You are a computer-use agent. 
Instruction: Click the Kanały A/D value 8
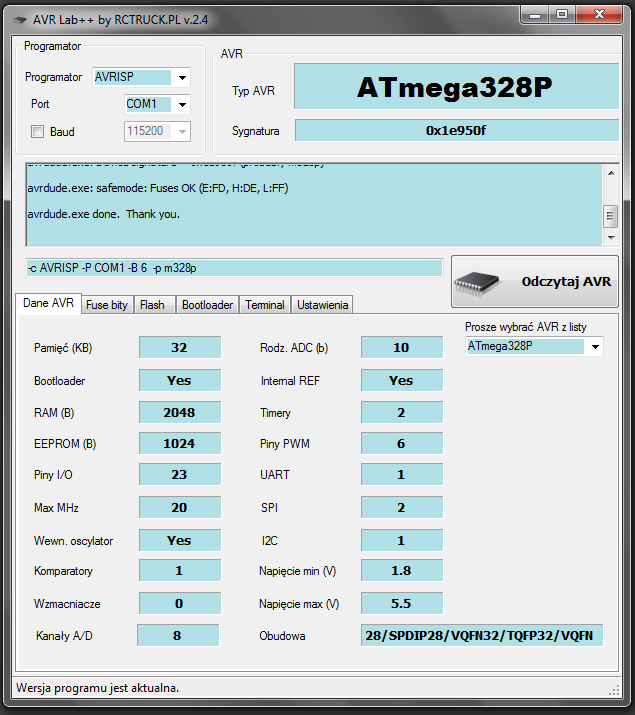pos(178,635)
